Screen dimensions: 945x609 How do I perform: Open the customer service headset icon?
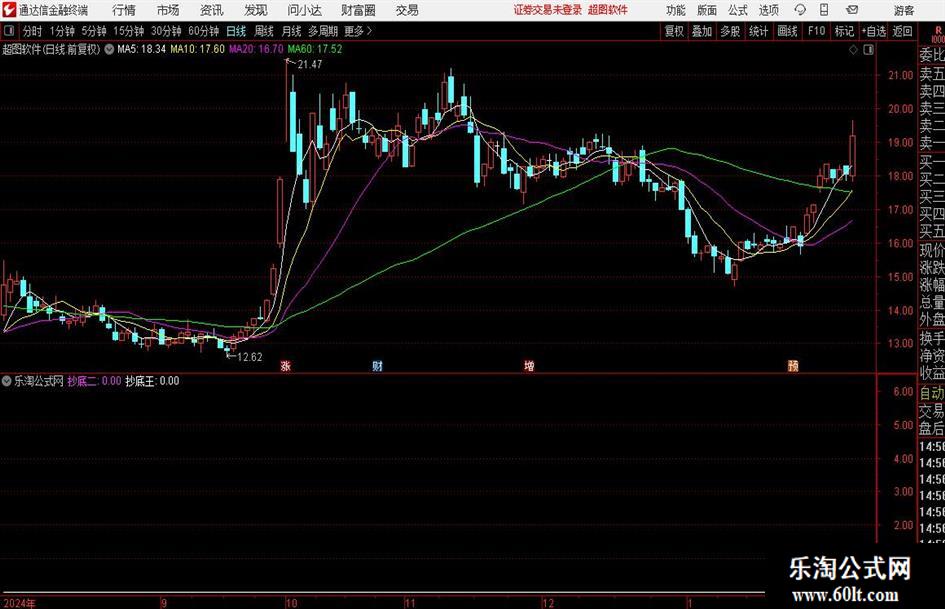800,10
